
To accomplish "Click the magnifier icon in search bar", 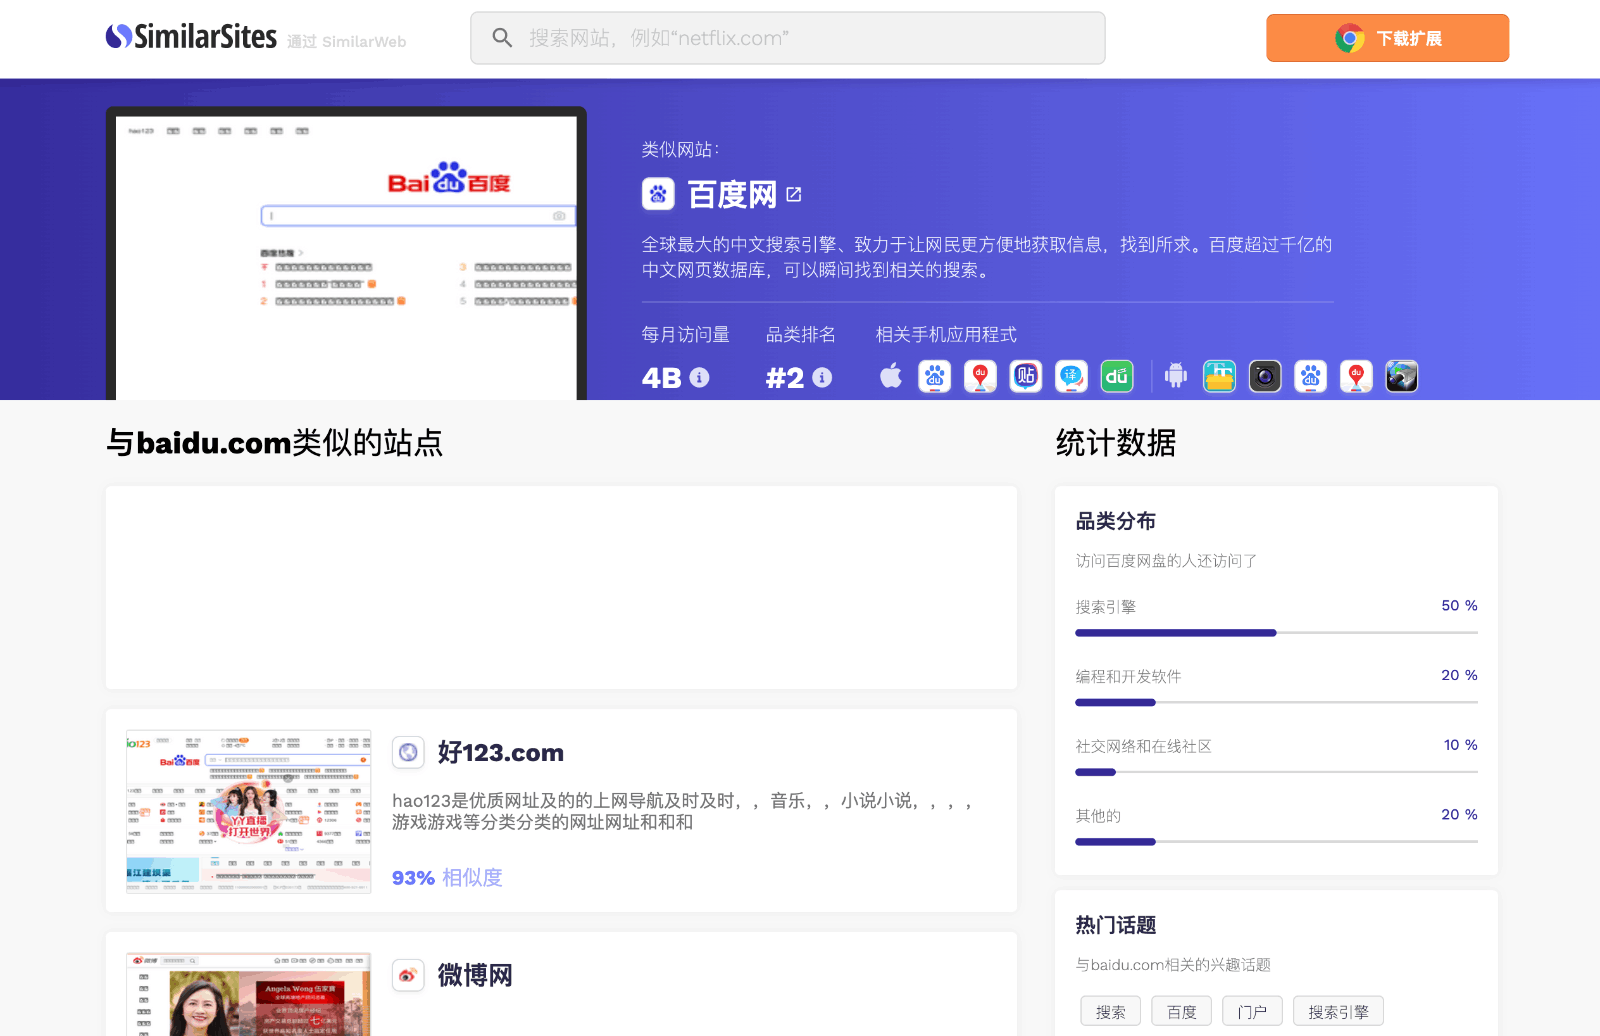I will point(502,38).
